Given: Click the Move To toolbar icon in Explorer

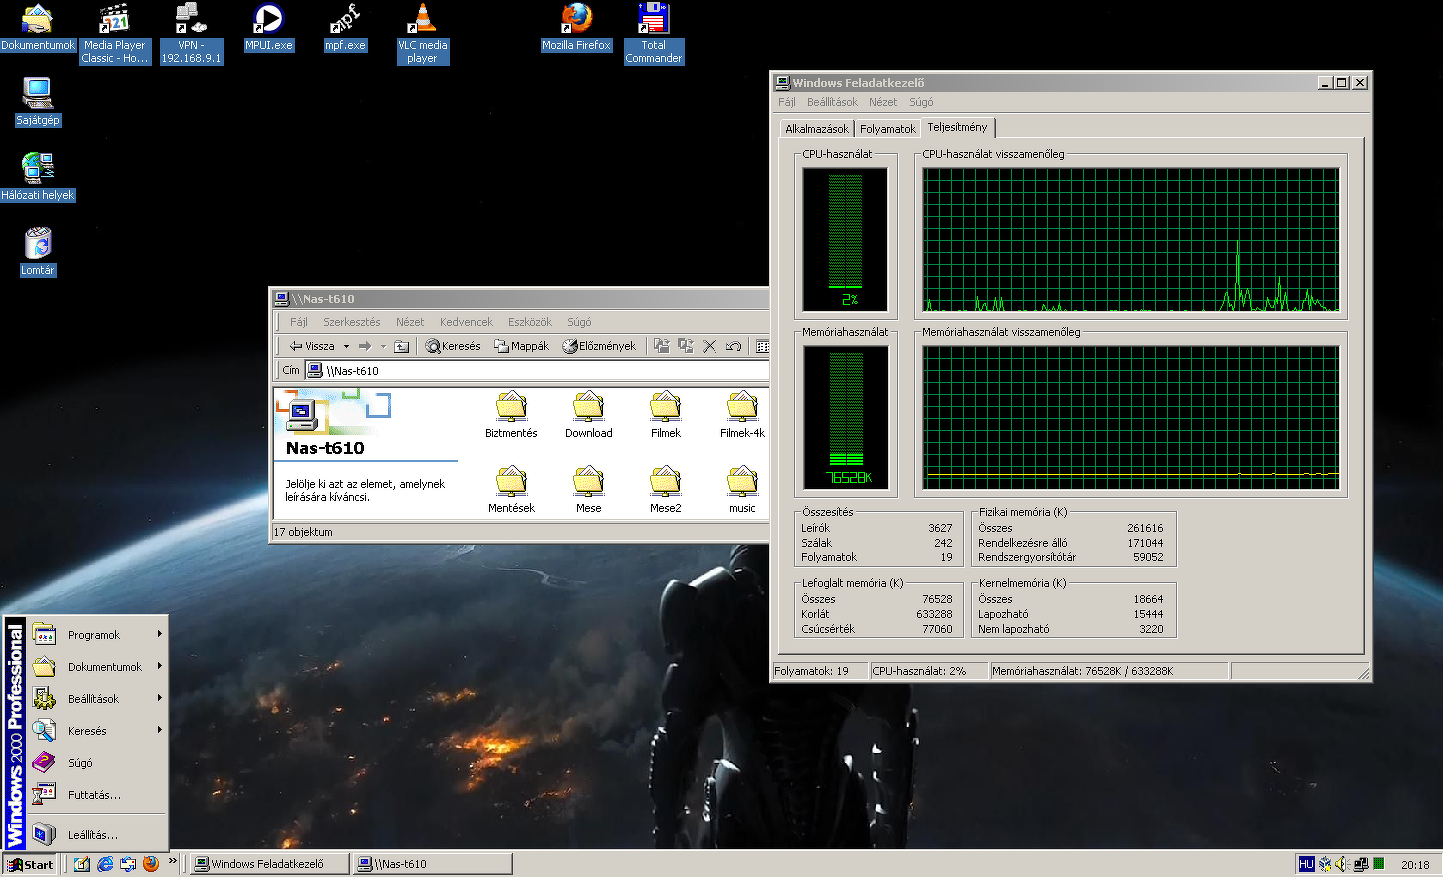Looking at the screenshot, I should [661, 346].
